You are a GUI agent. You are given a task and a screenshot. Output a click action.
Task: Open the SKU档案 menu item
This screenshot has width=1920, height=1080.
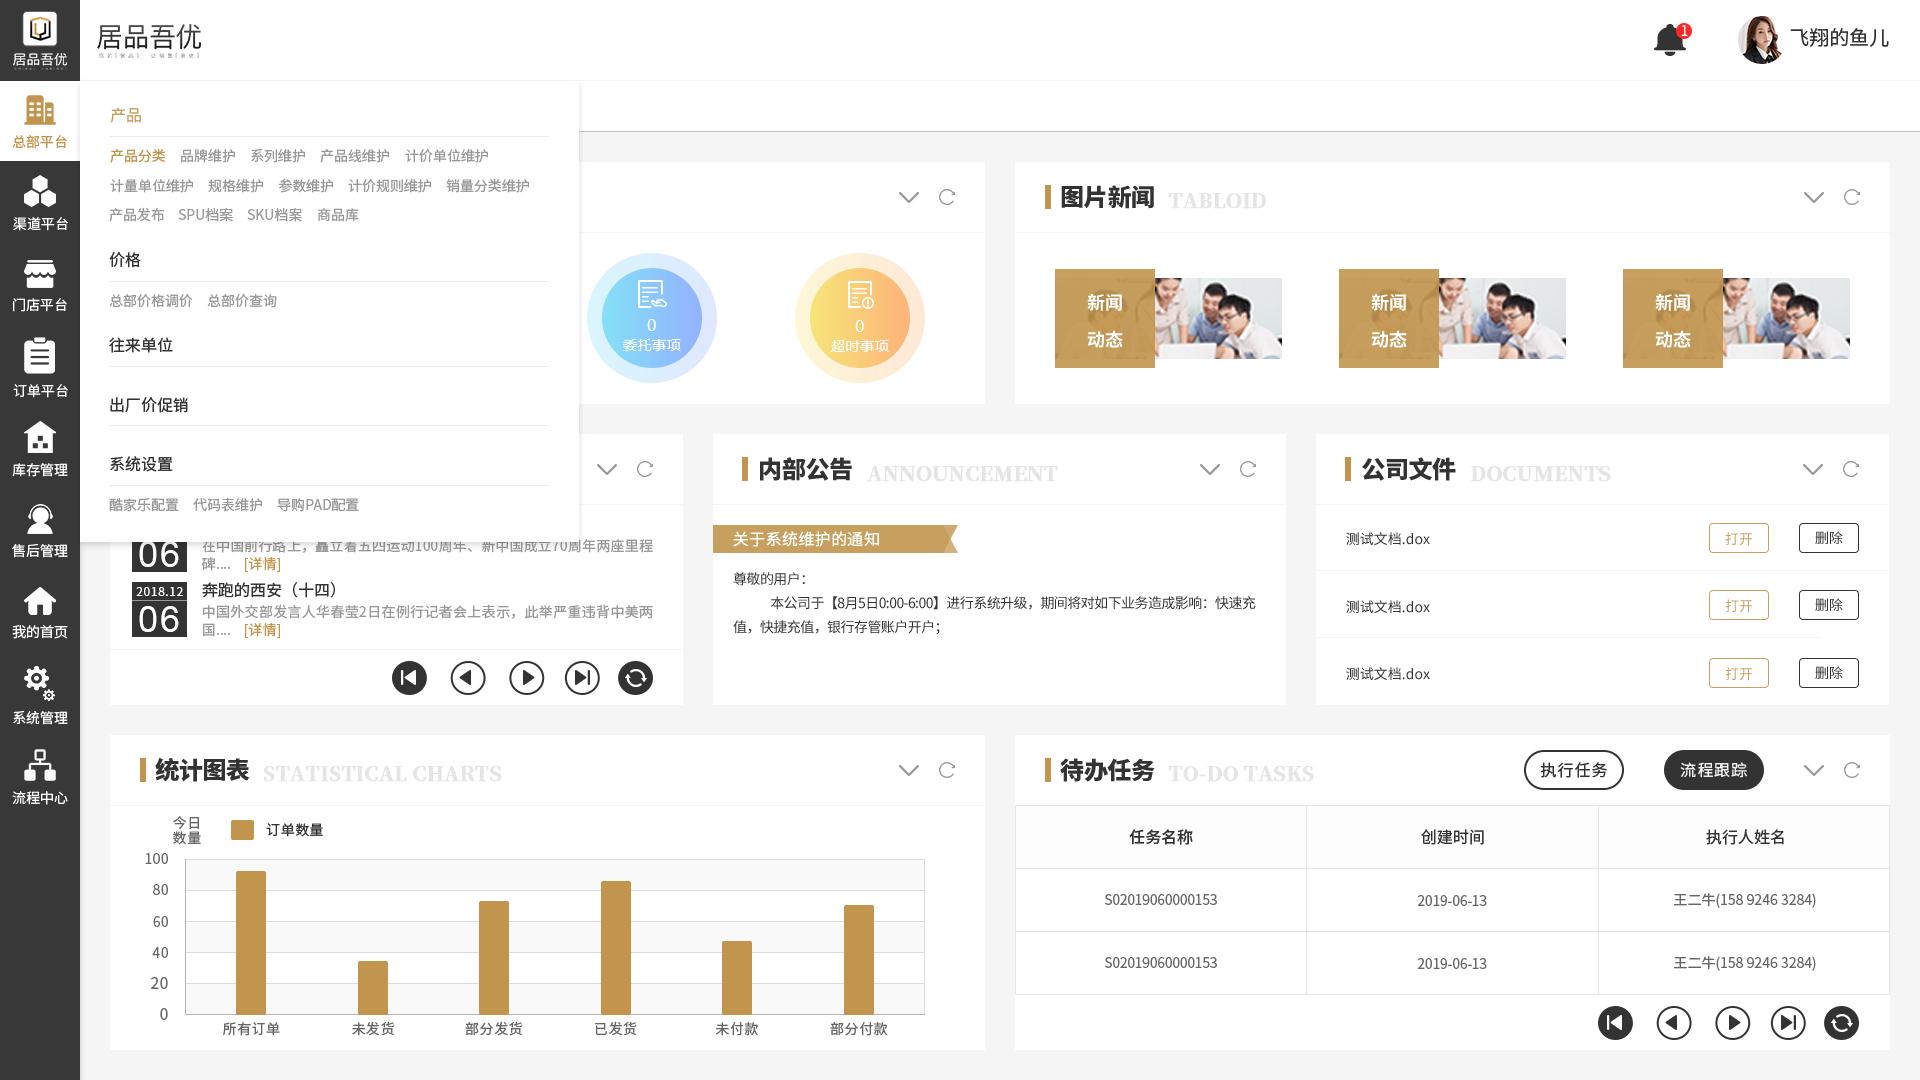pyautogui.click(x=274, y=214)
